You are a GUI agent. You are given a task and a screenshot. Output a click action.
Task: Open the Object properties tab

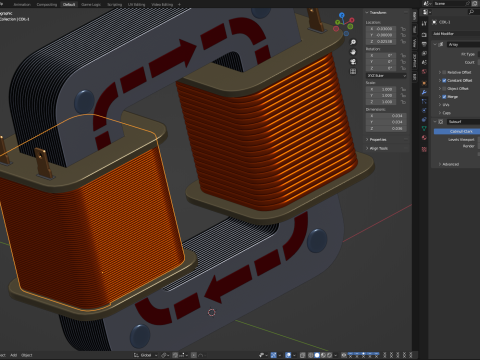click(x=424, y=83)
